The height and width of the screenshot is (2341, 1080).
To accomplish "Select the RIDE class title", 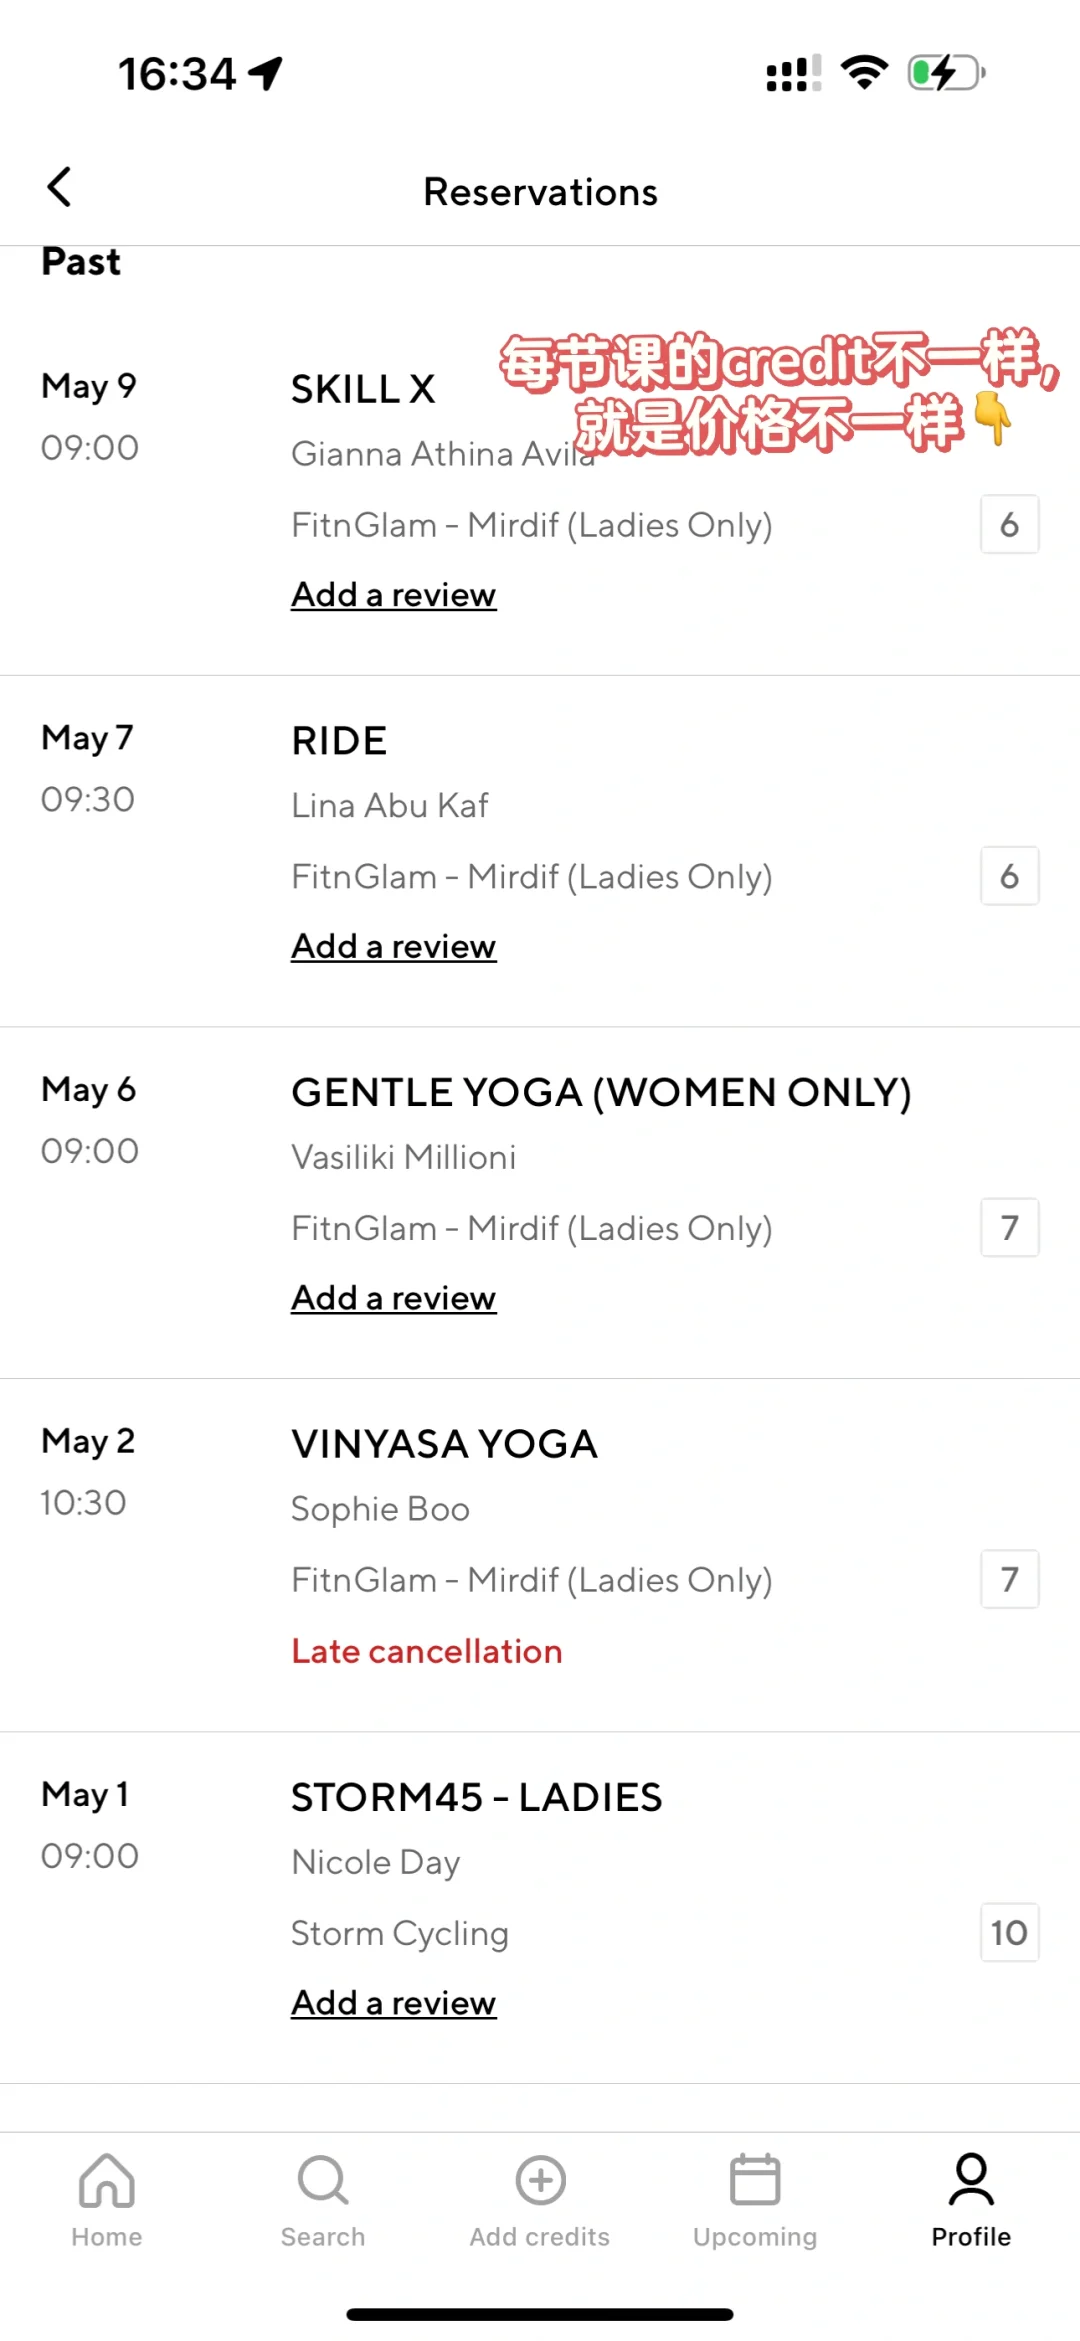I will [x=339, y=741].
